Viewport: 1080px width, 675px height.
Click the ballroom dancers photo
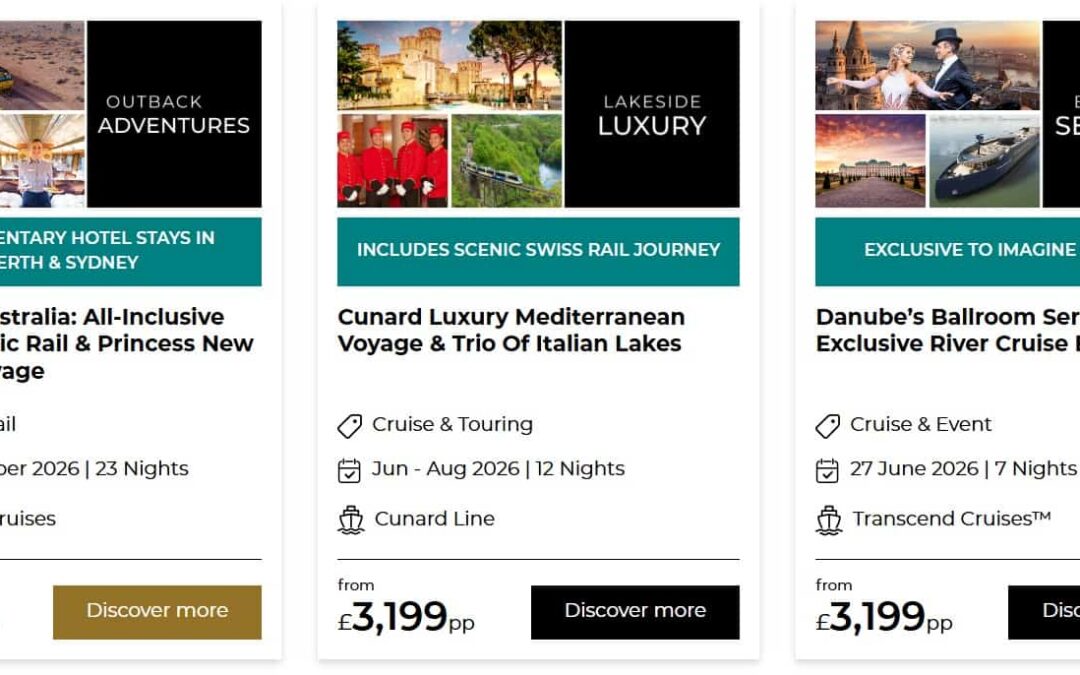(x=927, y=65)
